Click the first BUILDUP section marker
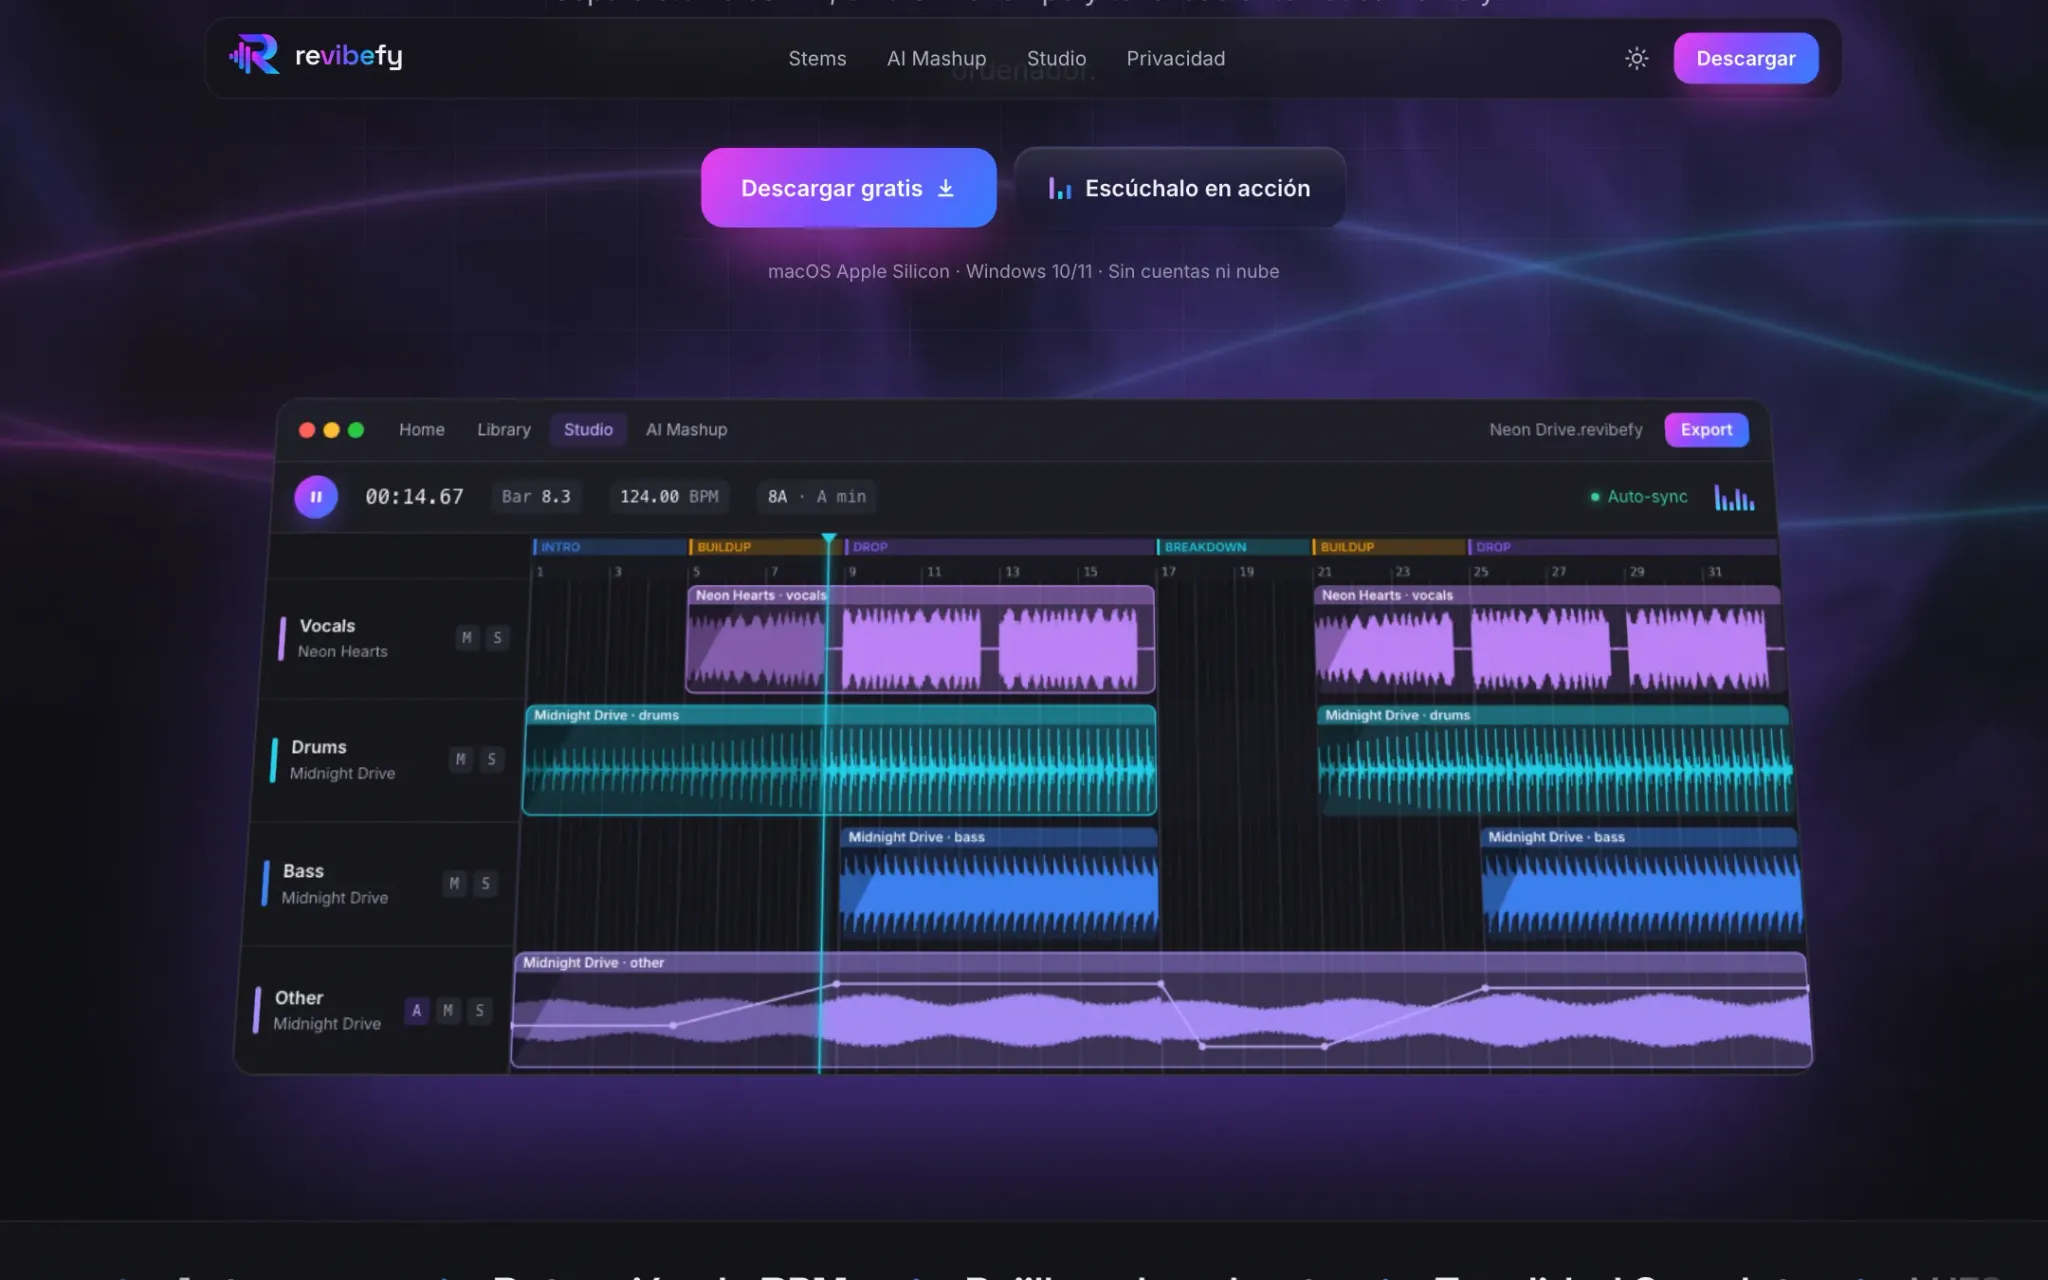This screenshot has width=2048, height=1280. [766, 547]
